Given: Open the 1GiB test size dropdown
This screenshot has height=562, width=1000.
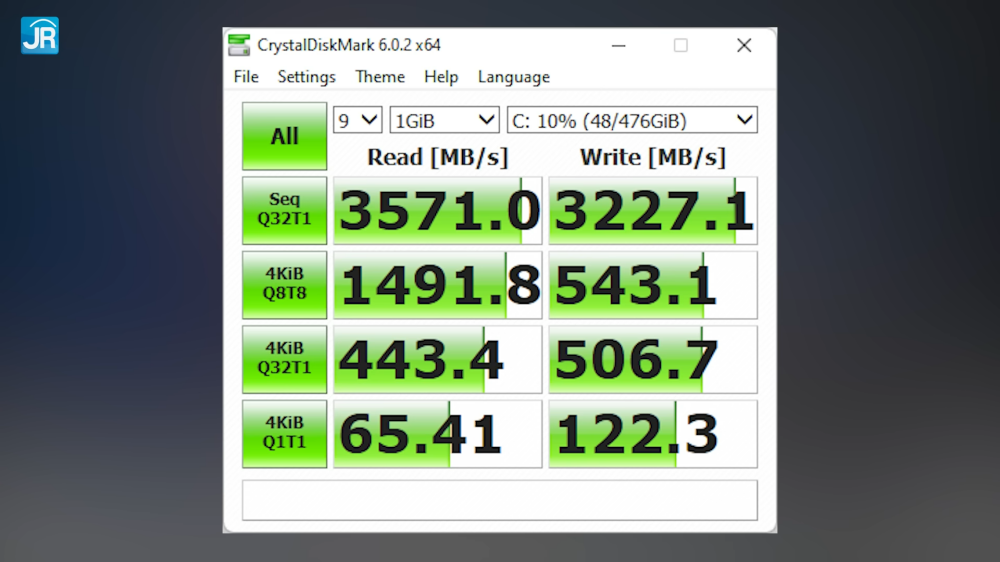Looking at the screenshot, I should [x=444, y=121].
